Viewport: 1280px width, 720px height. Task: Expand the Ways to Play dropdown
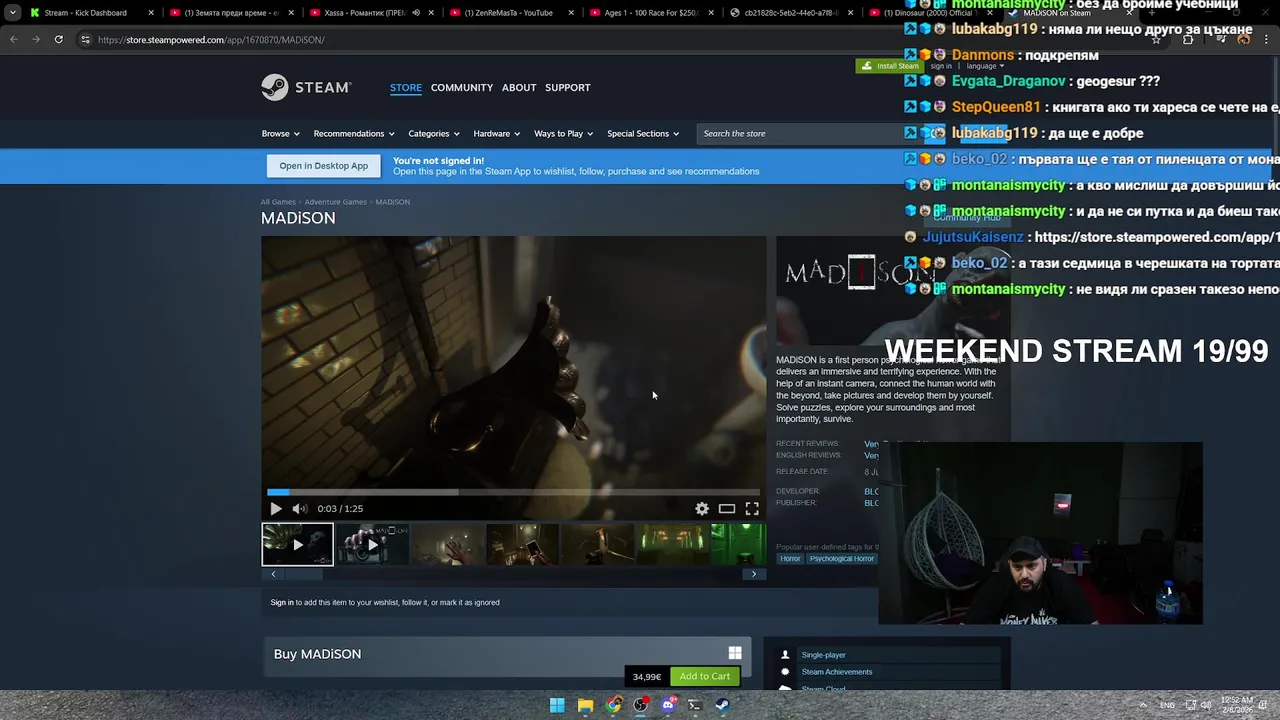tap(563, 133)
